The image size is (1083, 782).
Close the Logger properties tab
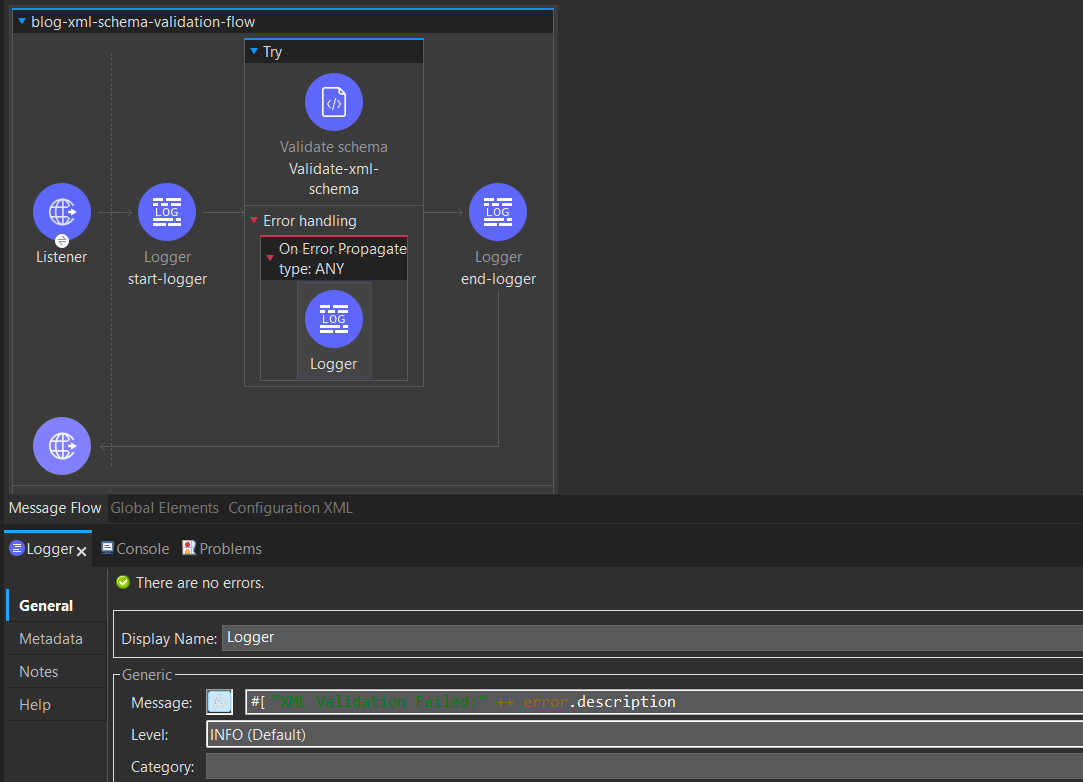pyautogui.click(x=82, y=550)
